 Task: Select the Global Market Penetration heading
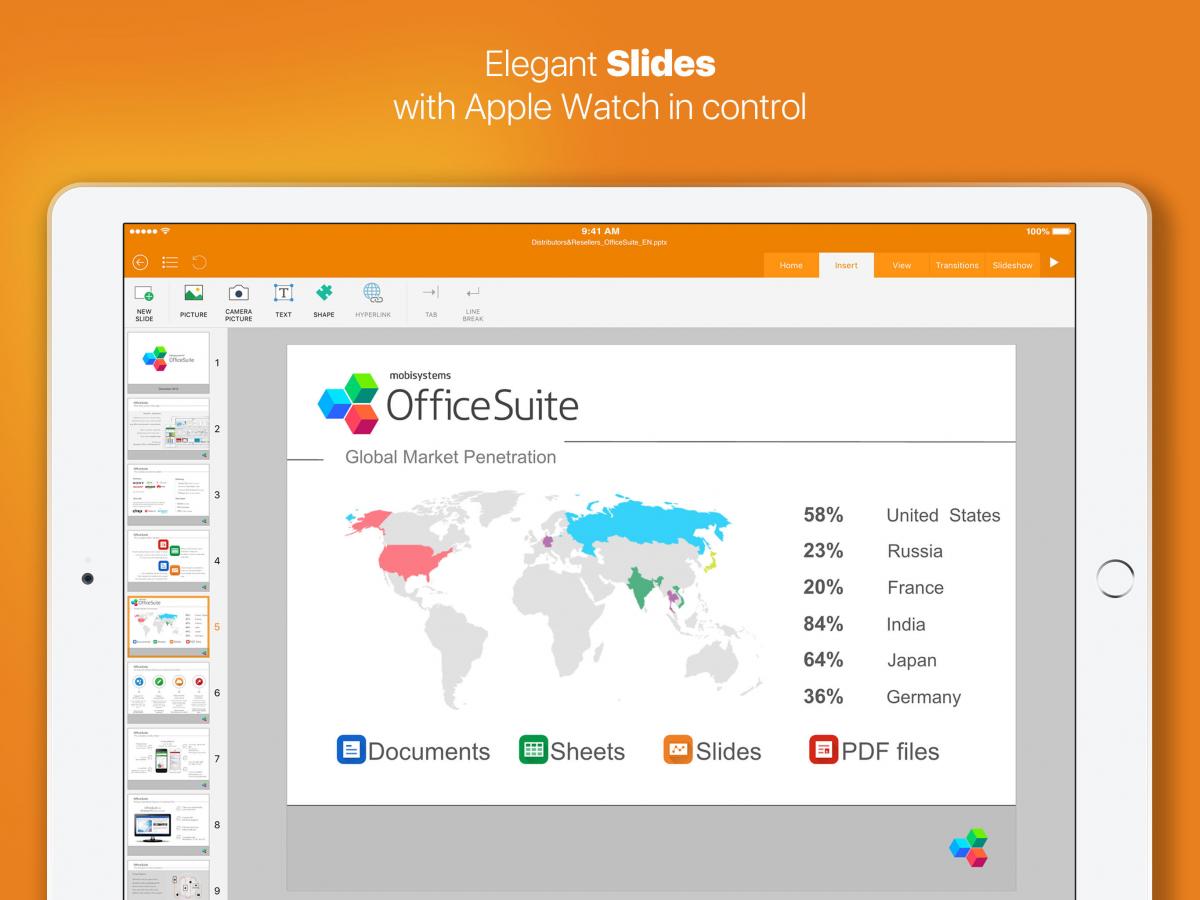coord(451,457)
